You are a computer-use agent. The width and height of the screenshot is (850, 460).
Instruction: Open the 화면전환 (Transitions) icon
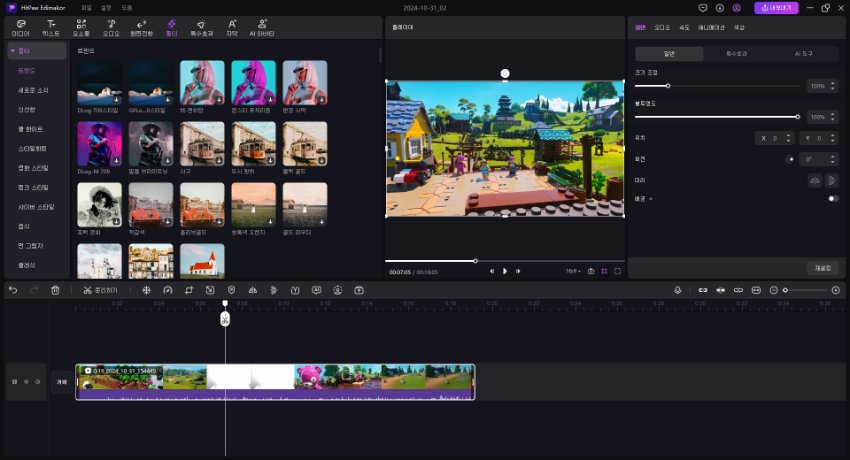pyautogui.click(x=140, y=26)
